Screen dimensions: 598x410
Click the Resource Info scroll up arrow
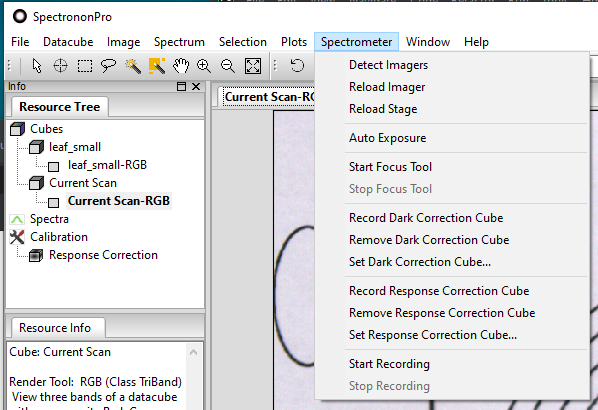[193, 352]
